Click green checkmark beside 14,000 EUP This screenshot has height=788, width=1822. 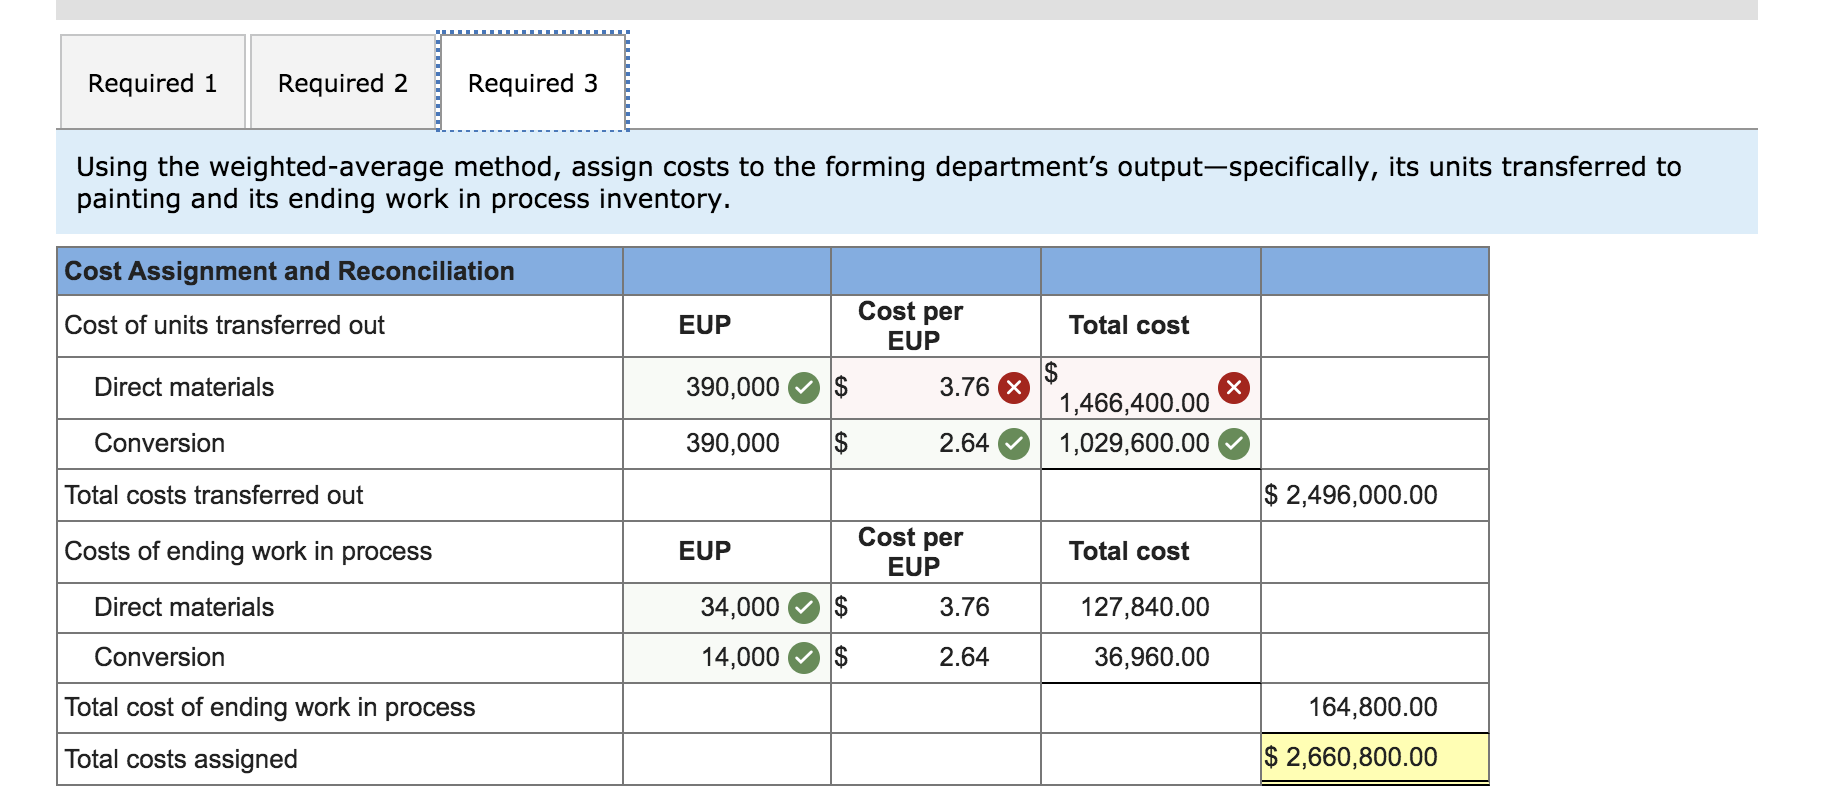(x=804, y=657)
